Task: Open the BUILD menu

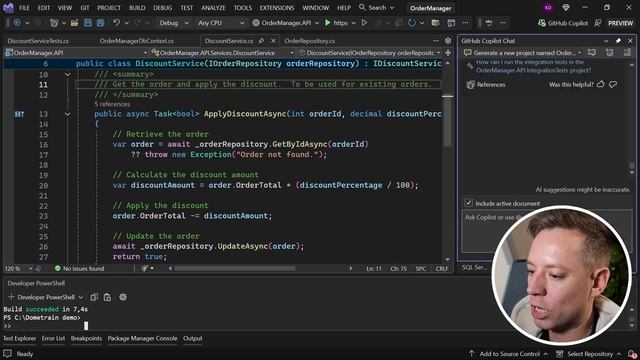Action: point(137,8)
